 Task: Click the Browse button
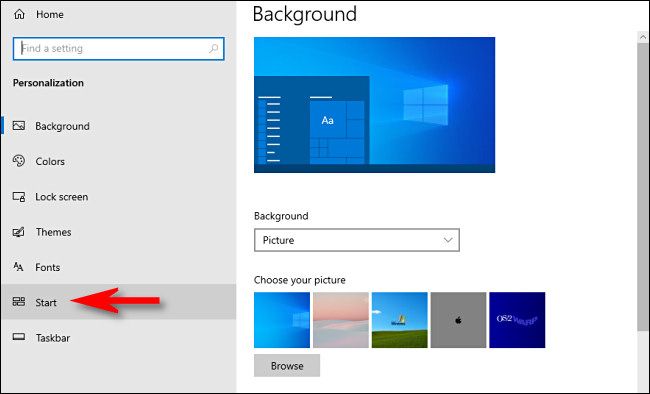pos(287,365)
